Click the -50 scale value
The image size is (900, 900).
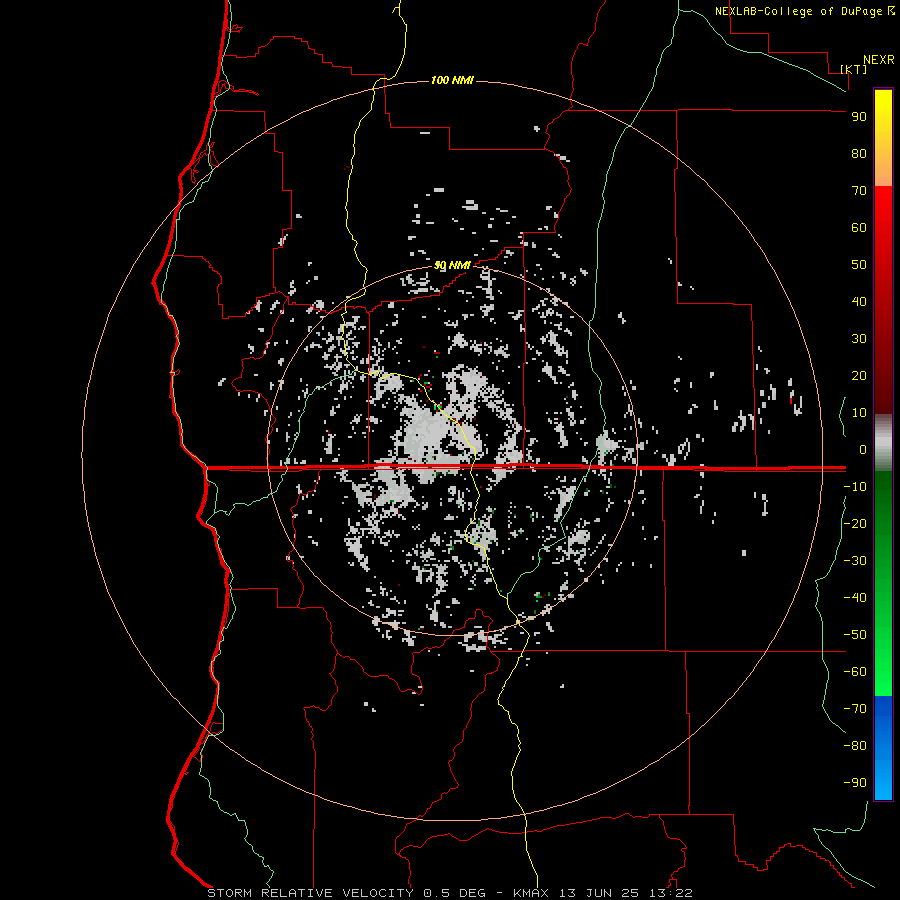click(x=855, y=635)
